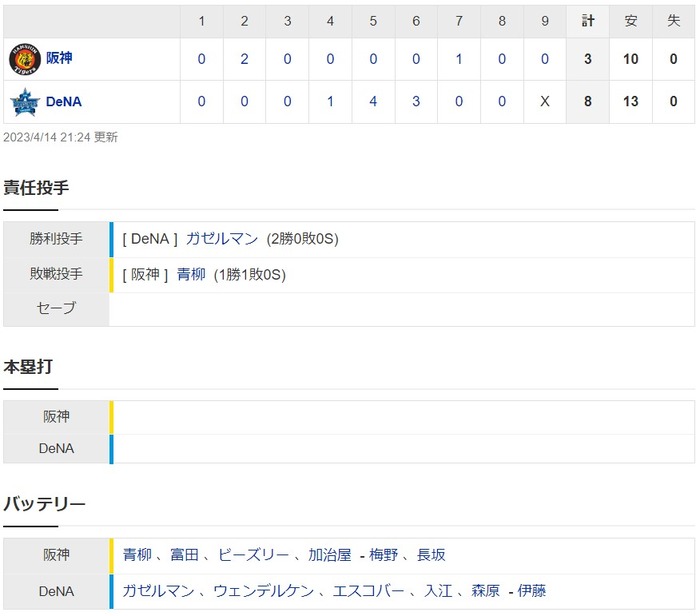700x616 pixels.
Task: Open catcher 梅野 link
Action: click(383, 555)
